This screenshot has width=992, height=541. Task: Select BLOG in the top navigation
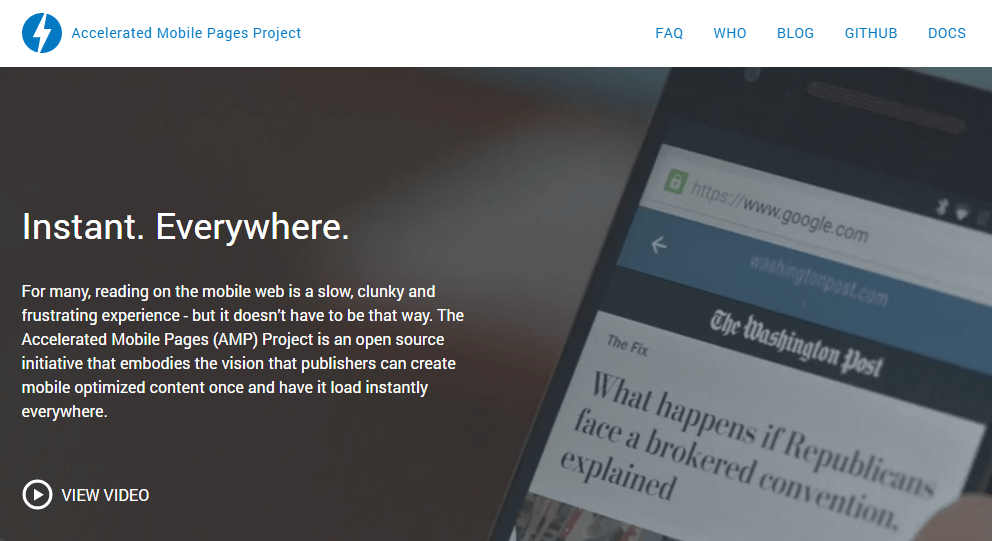(x=795, y=33)
